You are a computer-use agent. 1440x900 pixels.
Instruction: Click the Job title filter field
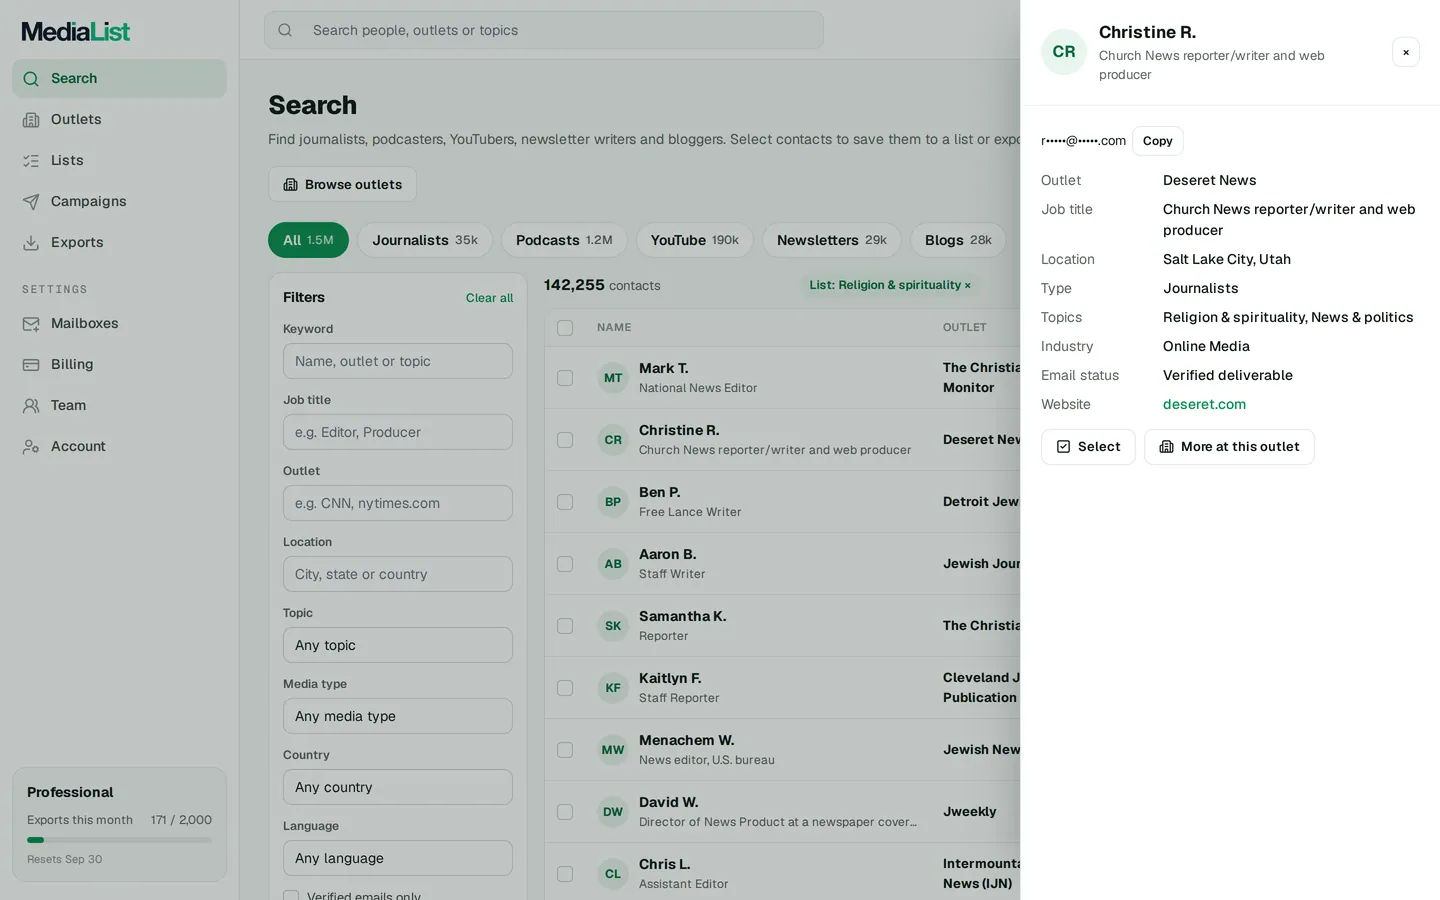(398, 432)
